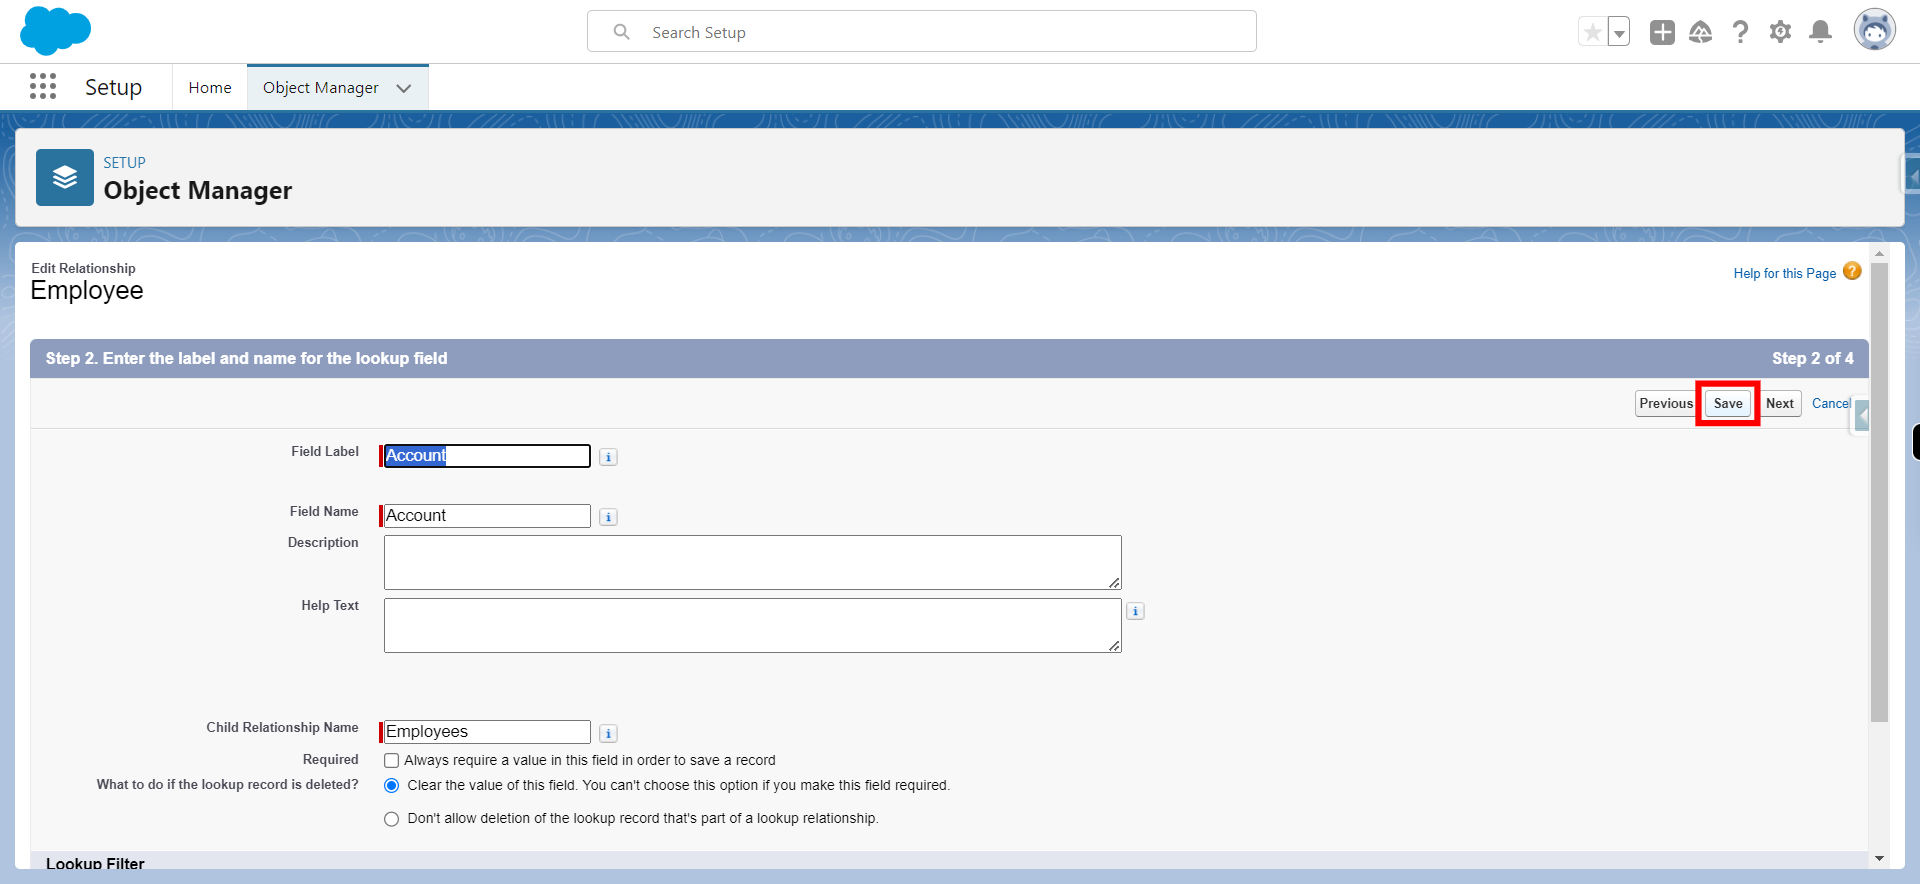Click the orange help icon for this page
This screenshot has width=1920, height=884.
1852,272
